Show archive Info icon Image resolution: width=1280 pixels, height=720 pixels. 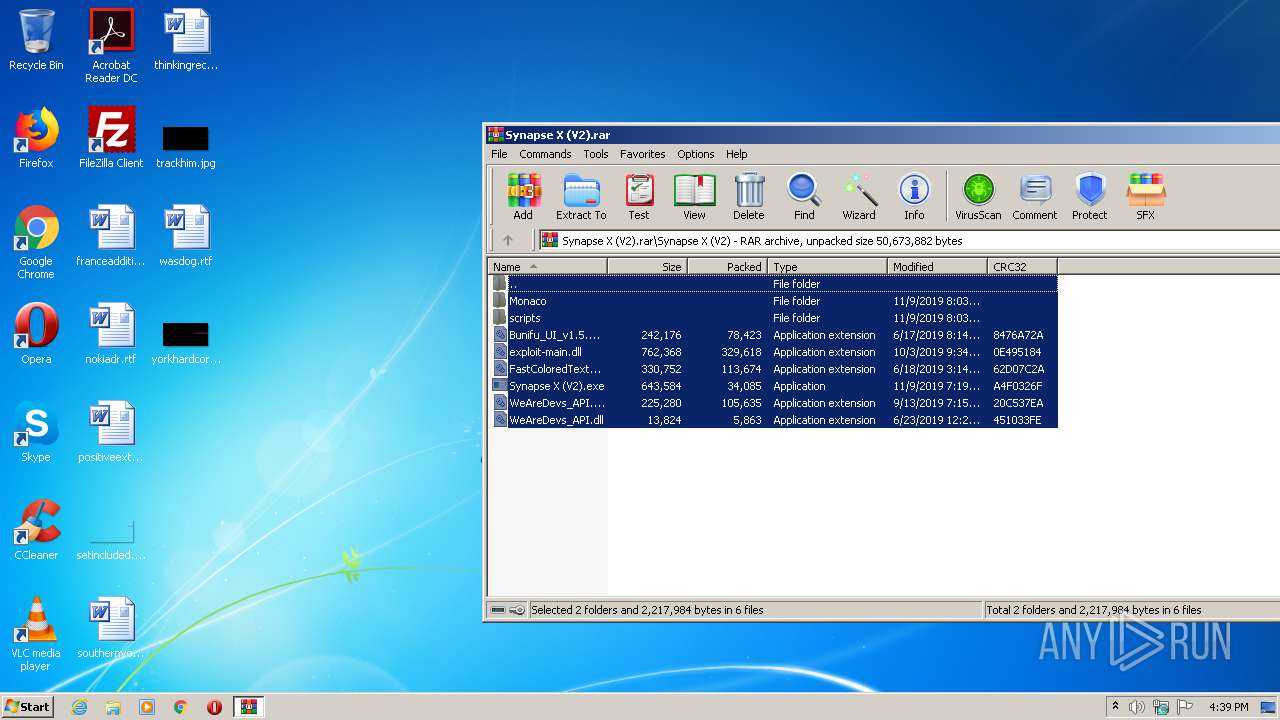914,196
